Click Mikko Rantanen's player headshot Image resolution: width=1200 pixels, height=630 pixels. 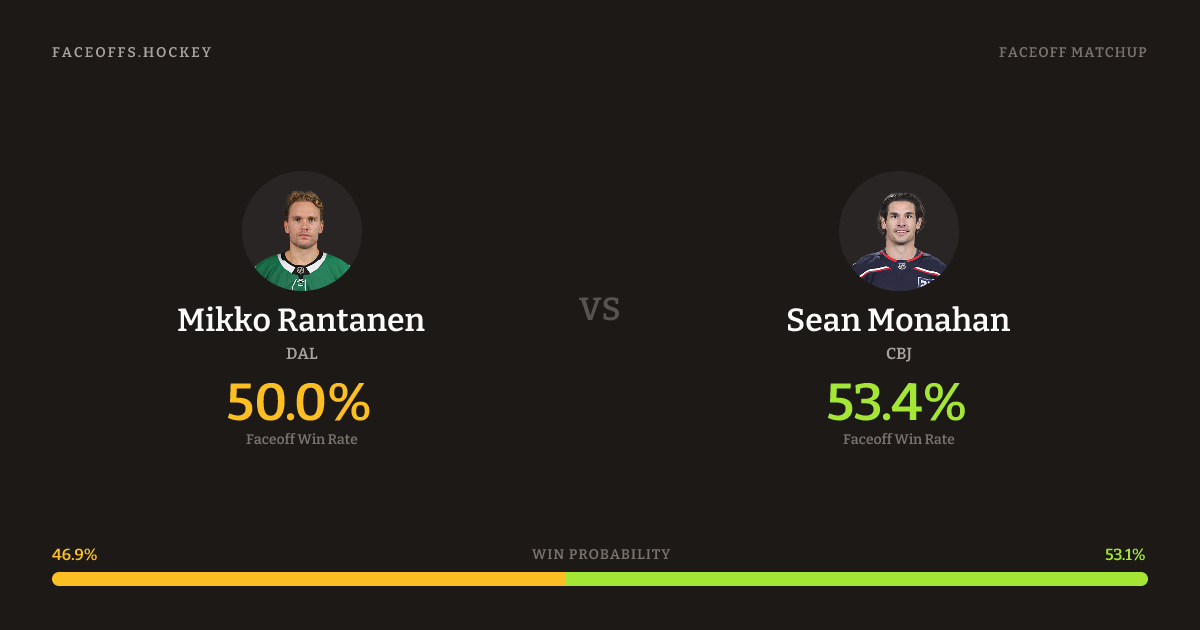click(302, 231)
